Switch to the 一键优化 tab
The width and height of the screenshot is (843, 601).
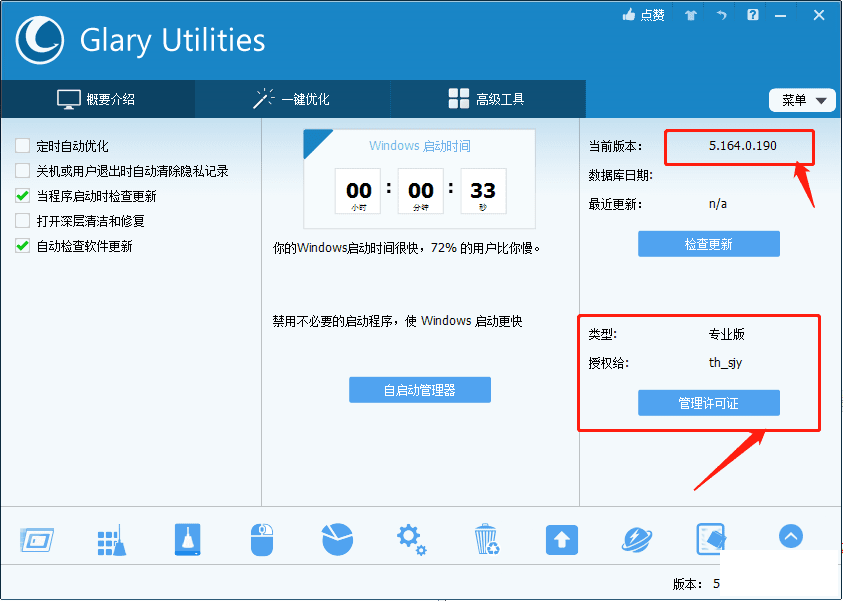[x=292, y=99]
